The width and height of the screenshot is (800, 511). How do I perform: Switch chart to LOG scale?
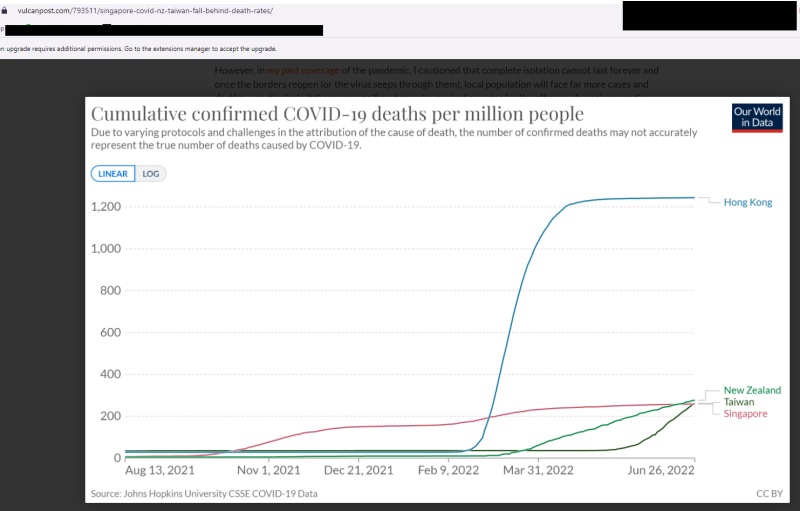point(150,173)
